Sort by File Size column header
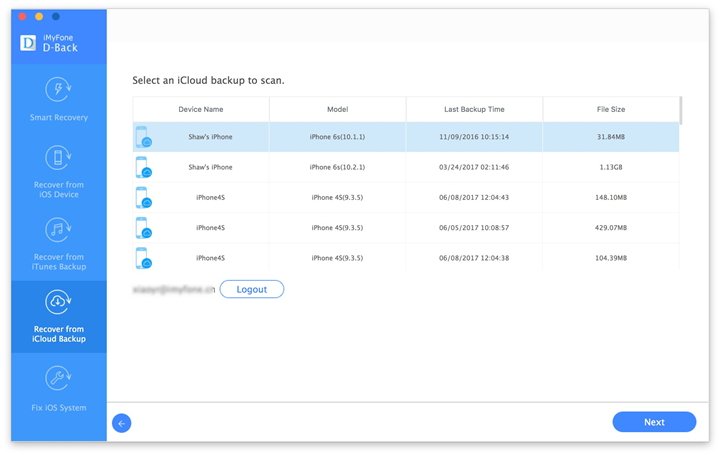 click(x=611, y=109)
